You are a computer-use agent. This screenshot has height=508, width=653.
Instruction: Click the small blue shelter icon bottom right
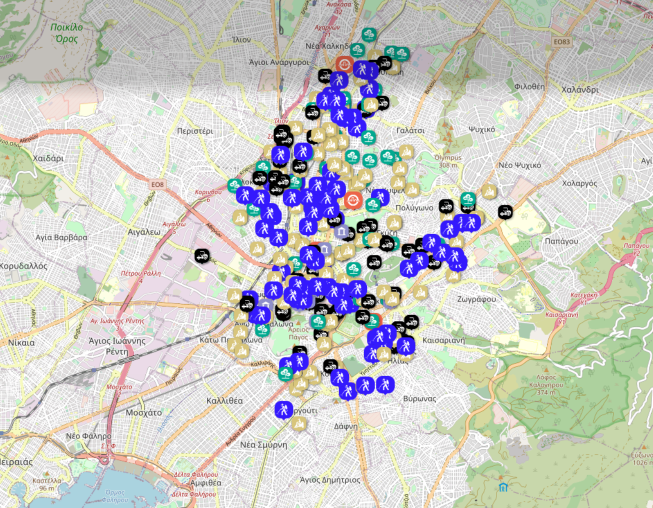(x=503, y=487)
